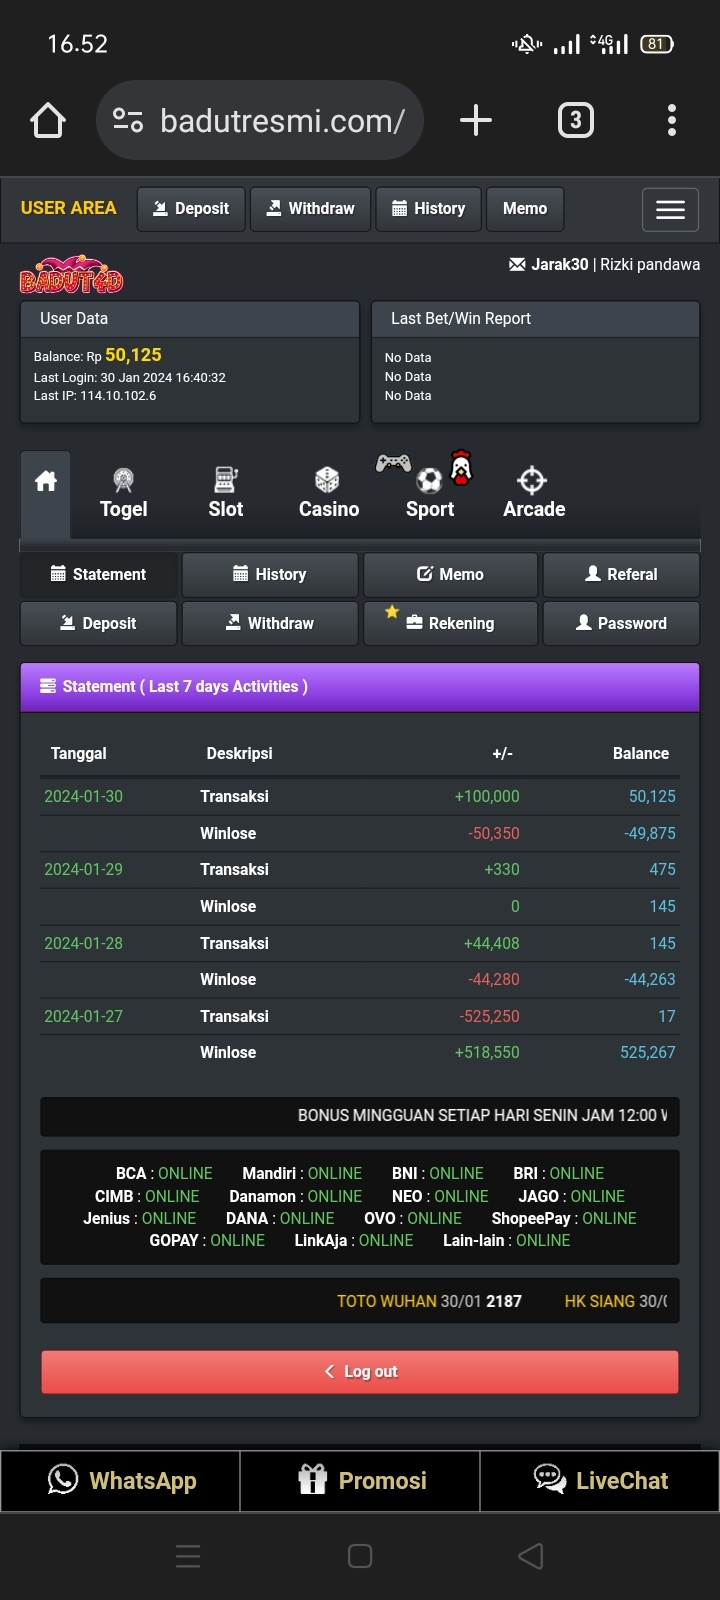Tap the site info icon in address bar
720x1600 pixels.
(x=128, y=121)
